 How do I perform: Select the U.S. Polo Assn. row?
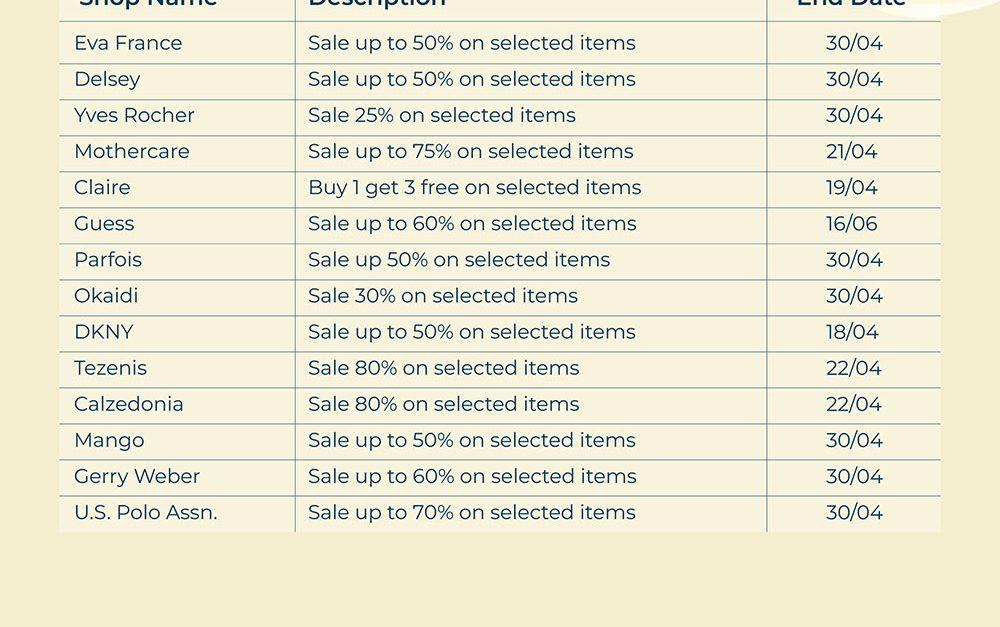[x=145, y=511]
